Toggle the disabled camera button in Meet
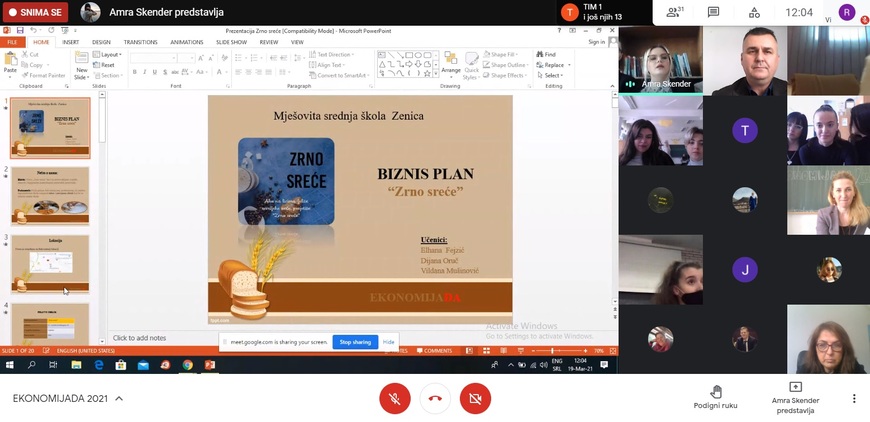The image size is (870, 422). [x=475, y=398]
